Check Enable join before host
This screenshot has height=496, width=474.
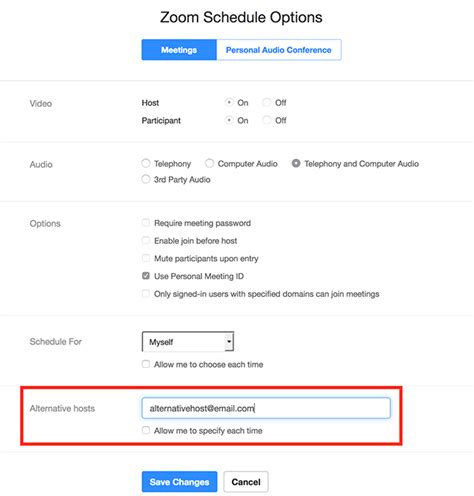tap(146, 240)
